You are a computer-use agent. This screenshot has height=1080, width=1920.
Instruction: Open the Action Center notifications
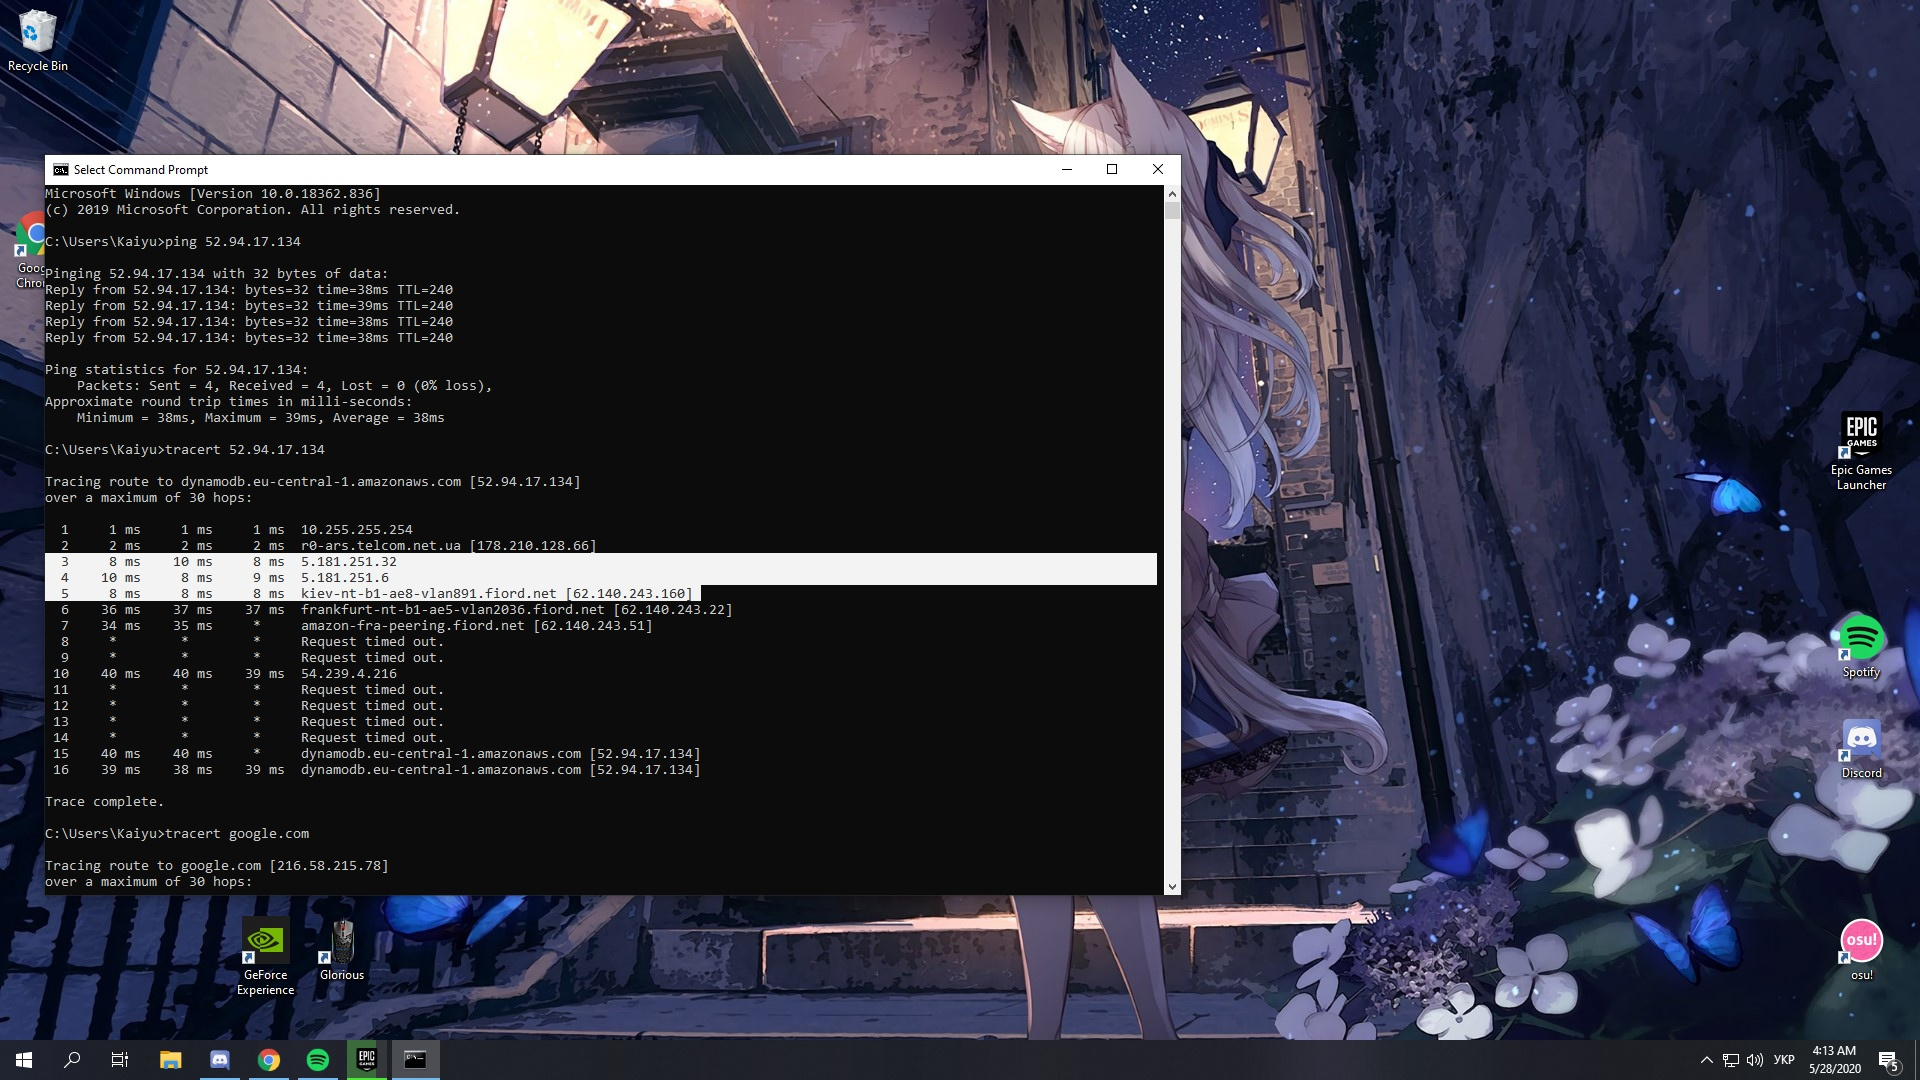coord(1888,1060)
